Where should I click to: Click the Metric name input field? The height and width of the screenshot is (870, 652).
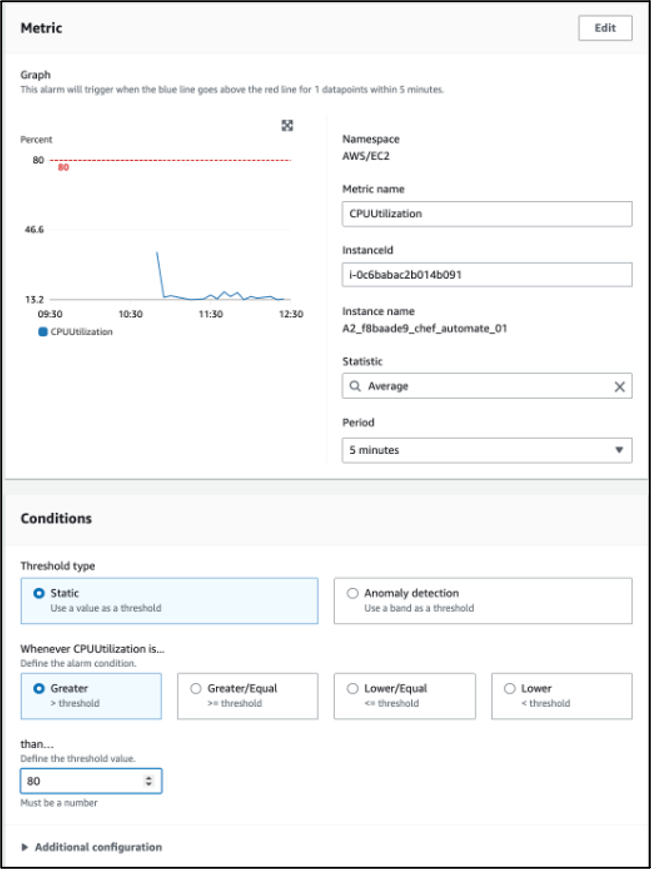click(486, 214)
